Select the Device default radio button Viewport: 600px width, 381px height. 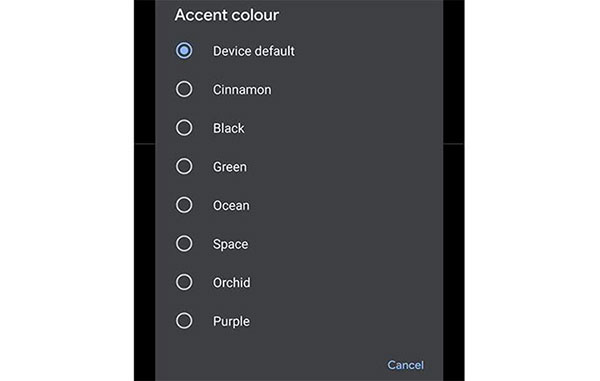coord(184,50)
